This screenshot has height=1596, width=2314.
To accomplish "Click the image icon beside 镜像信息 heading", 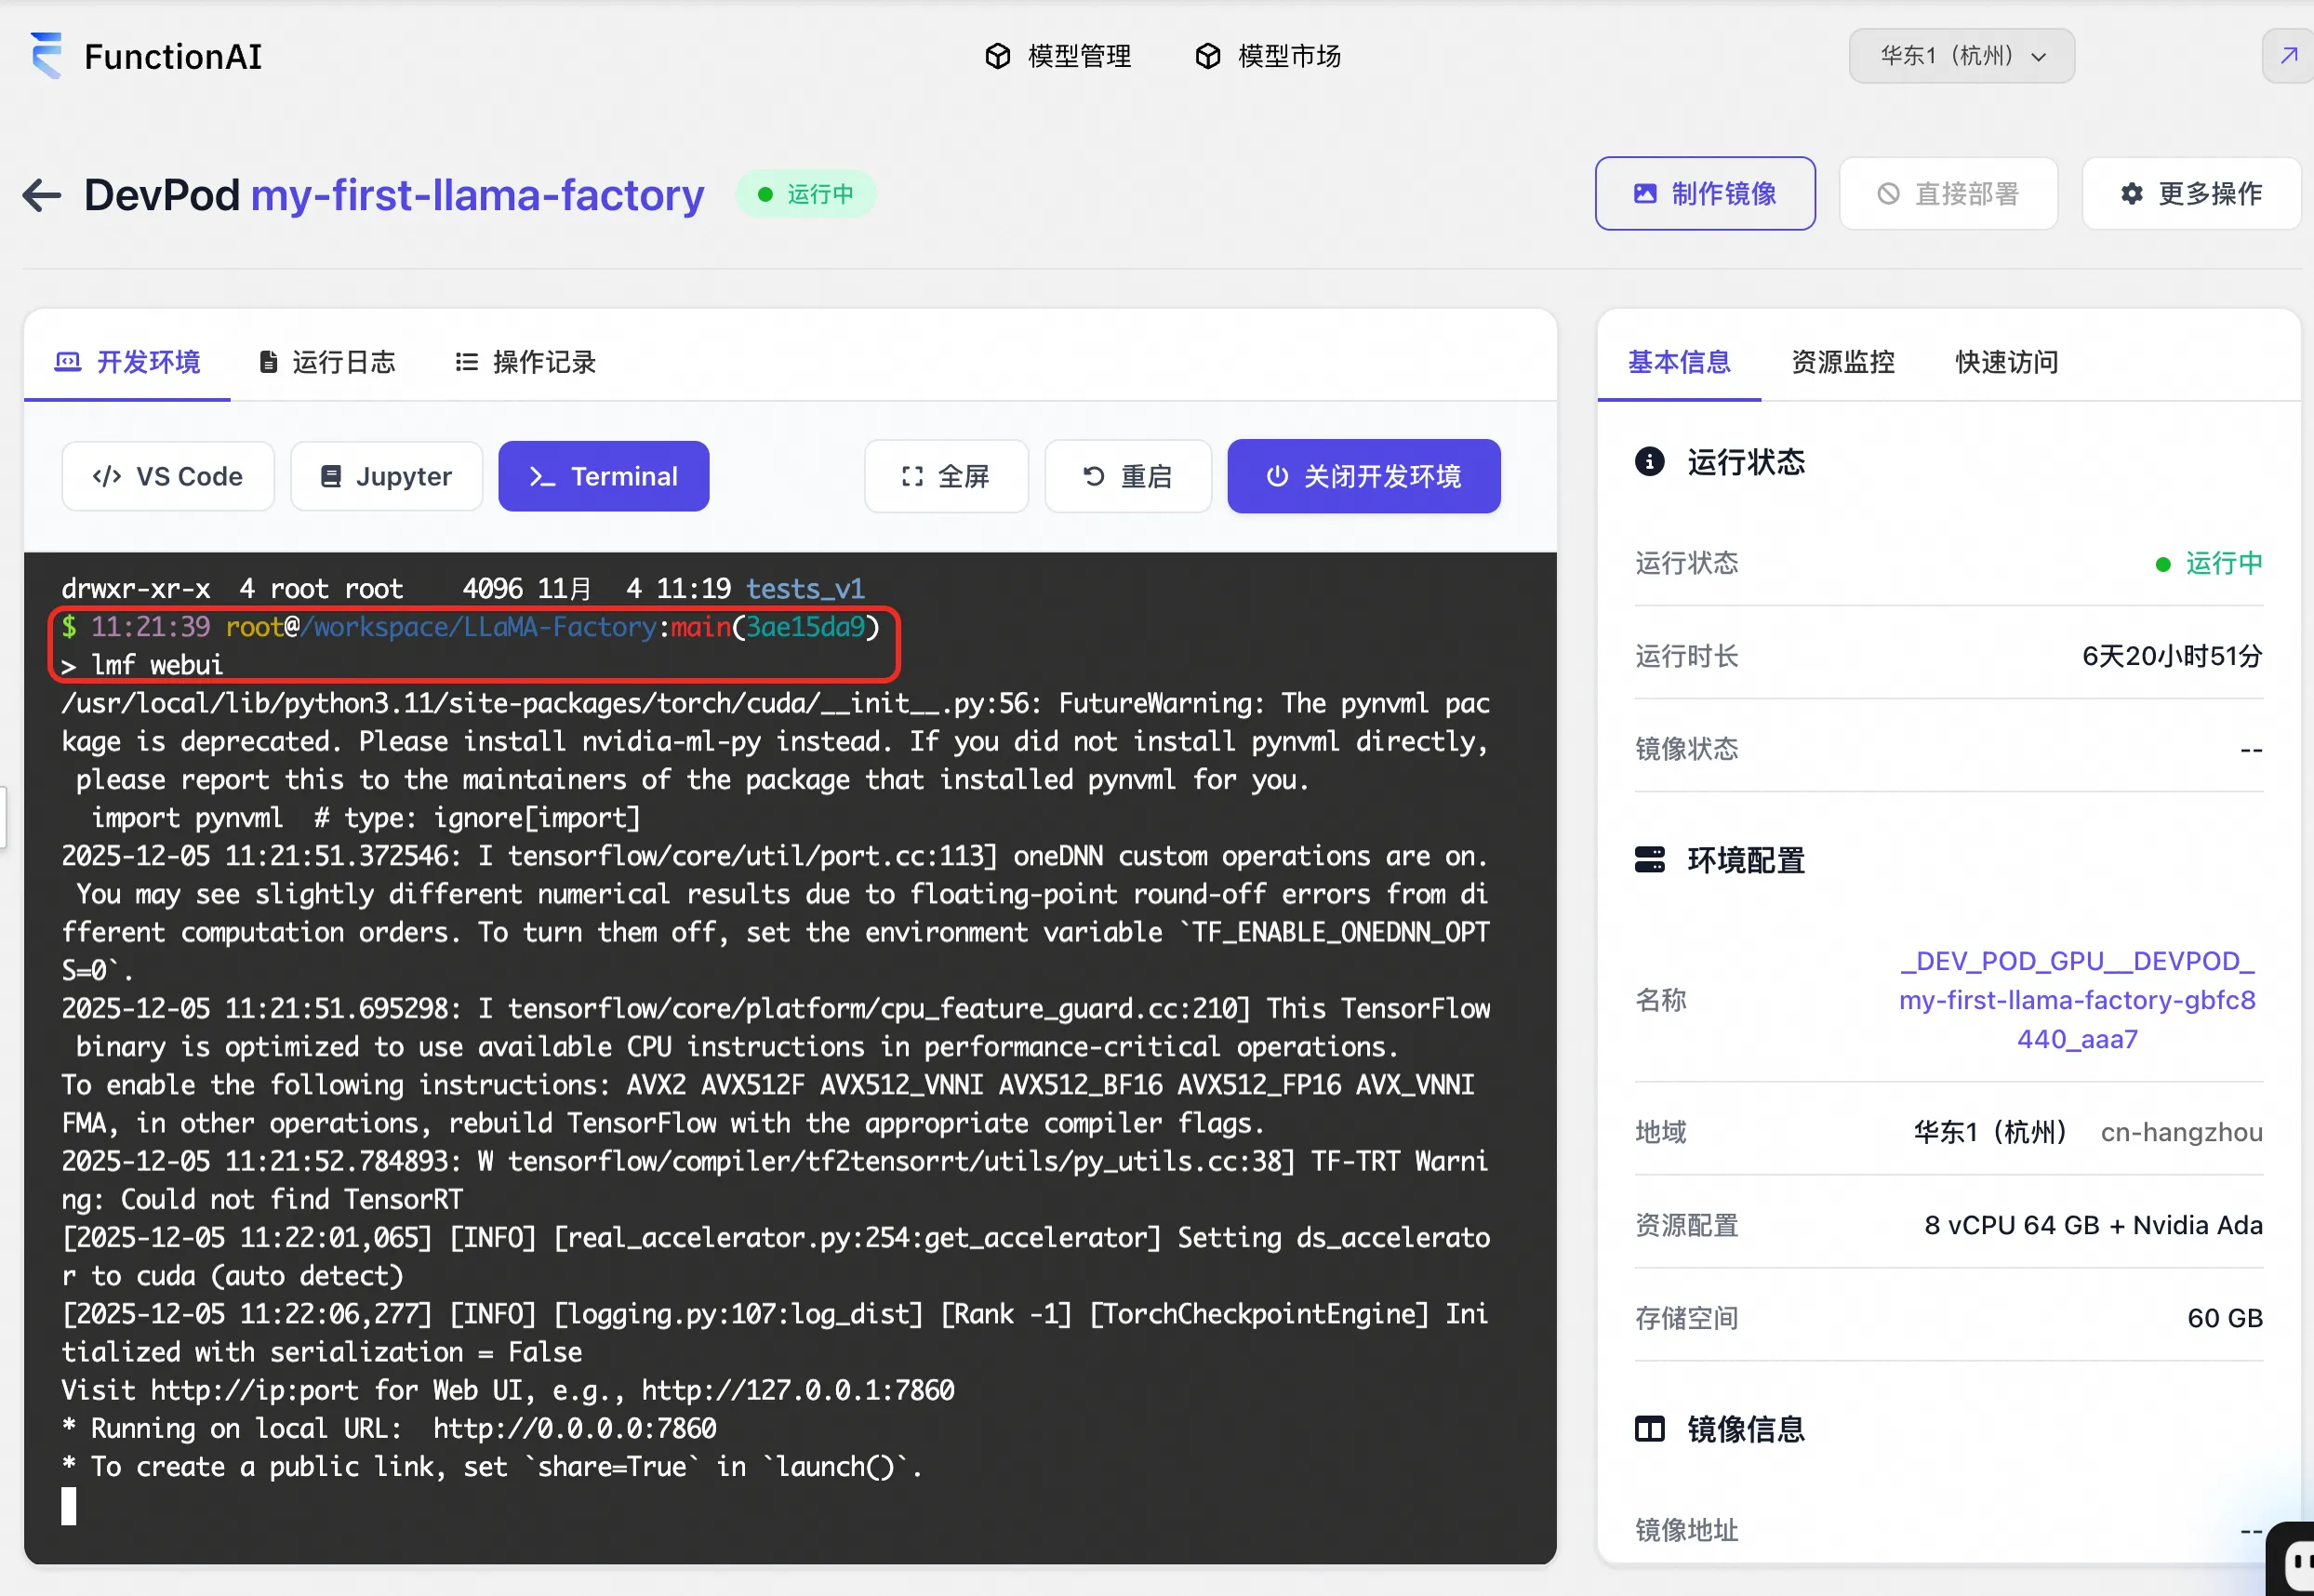I will [1649, 1429].
